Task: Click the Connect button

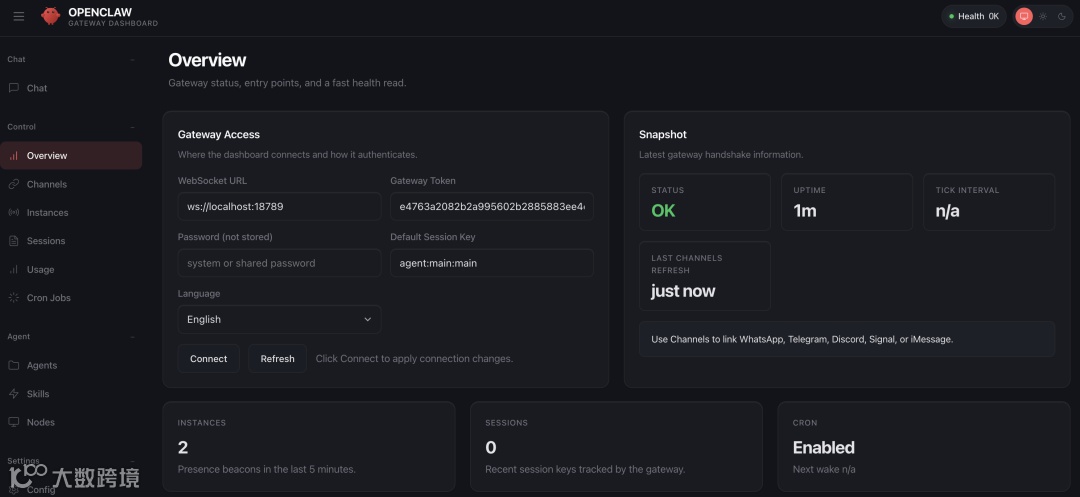Action: point(208,358)
